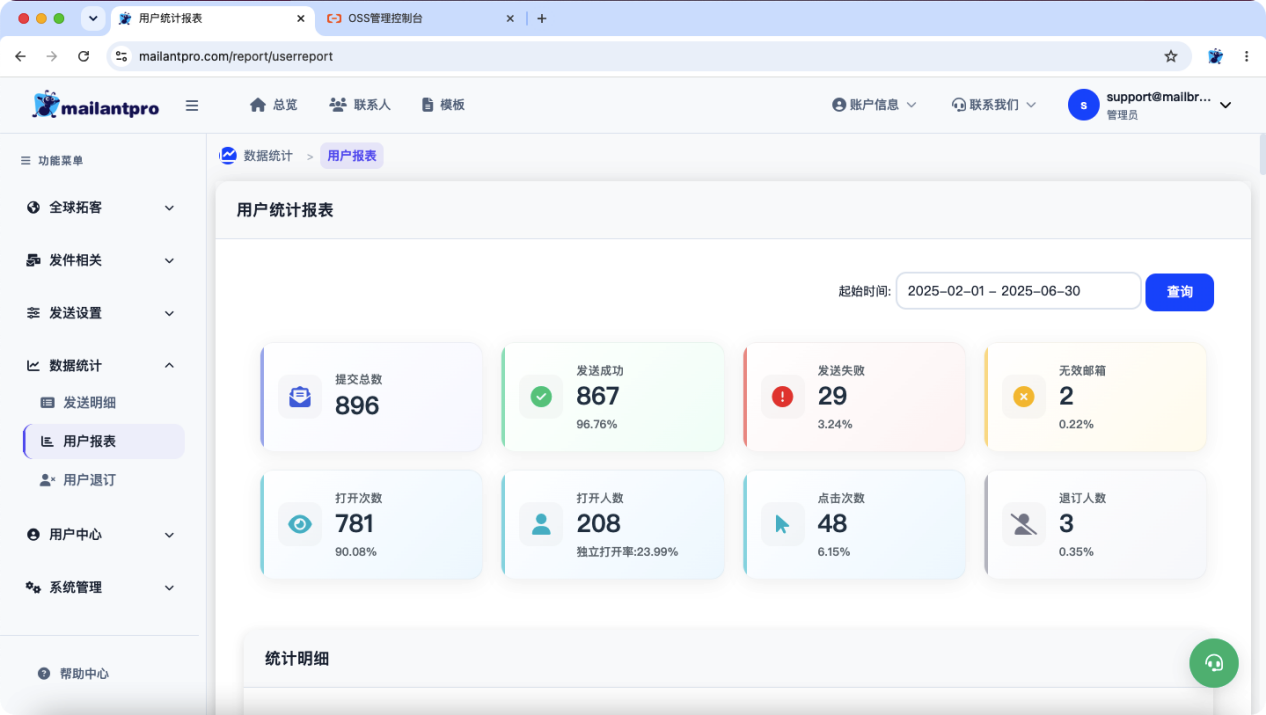1266x715 pixels.
Task: Click the 96.76% success rate text
Action: tap(597, 424)
